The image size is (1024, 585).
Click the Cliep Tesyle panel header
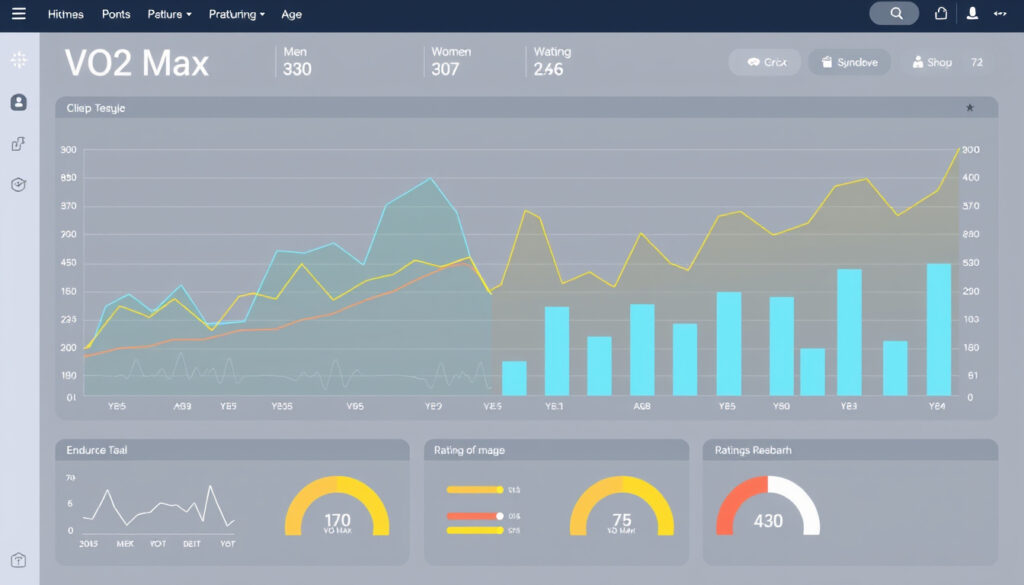pyautogui.click(x=526, y=108)
